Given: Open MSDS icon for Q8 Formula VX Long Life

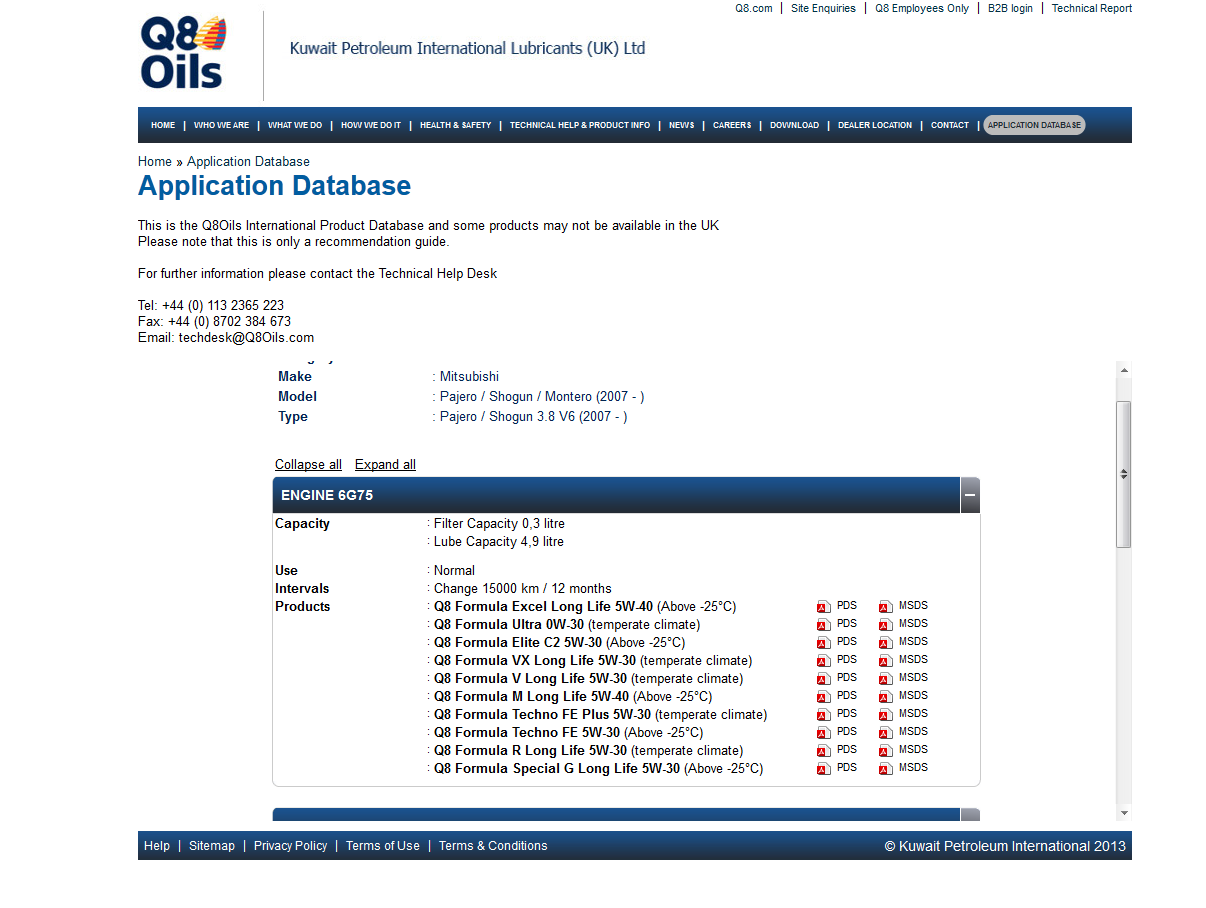Looking at the screenshot, I should pos(885,660).
